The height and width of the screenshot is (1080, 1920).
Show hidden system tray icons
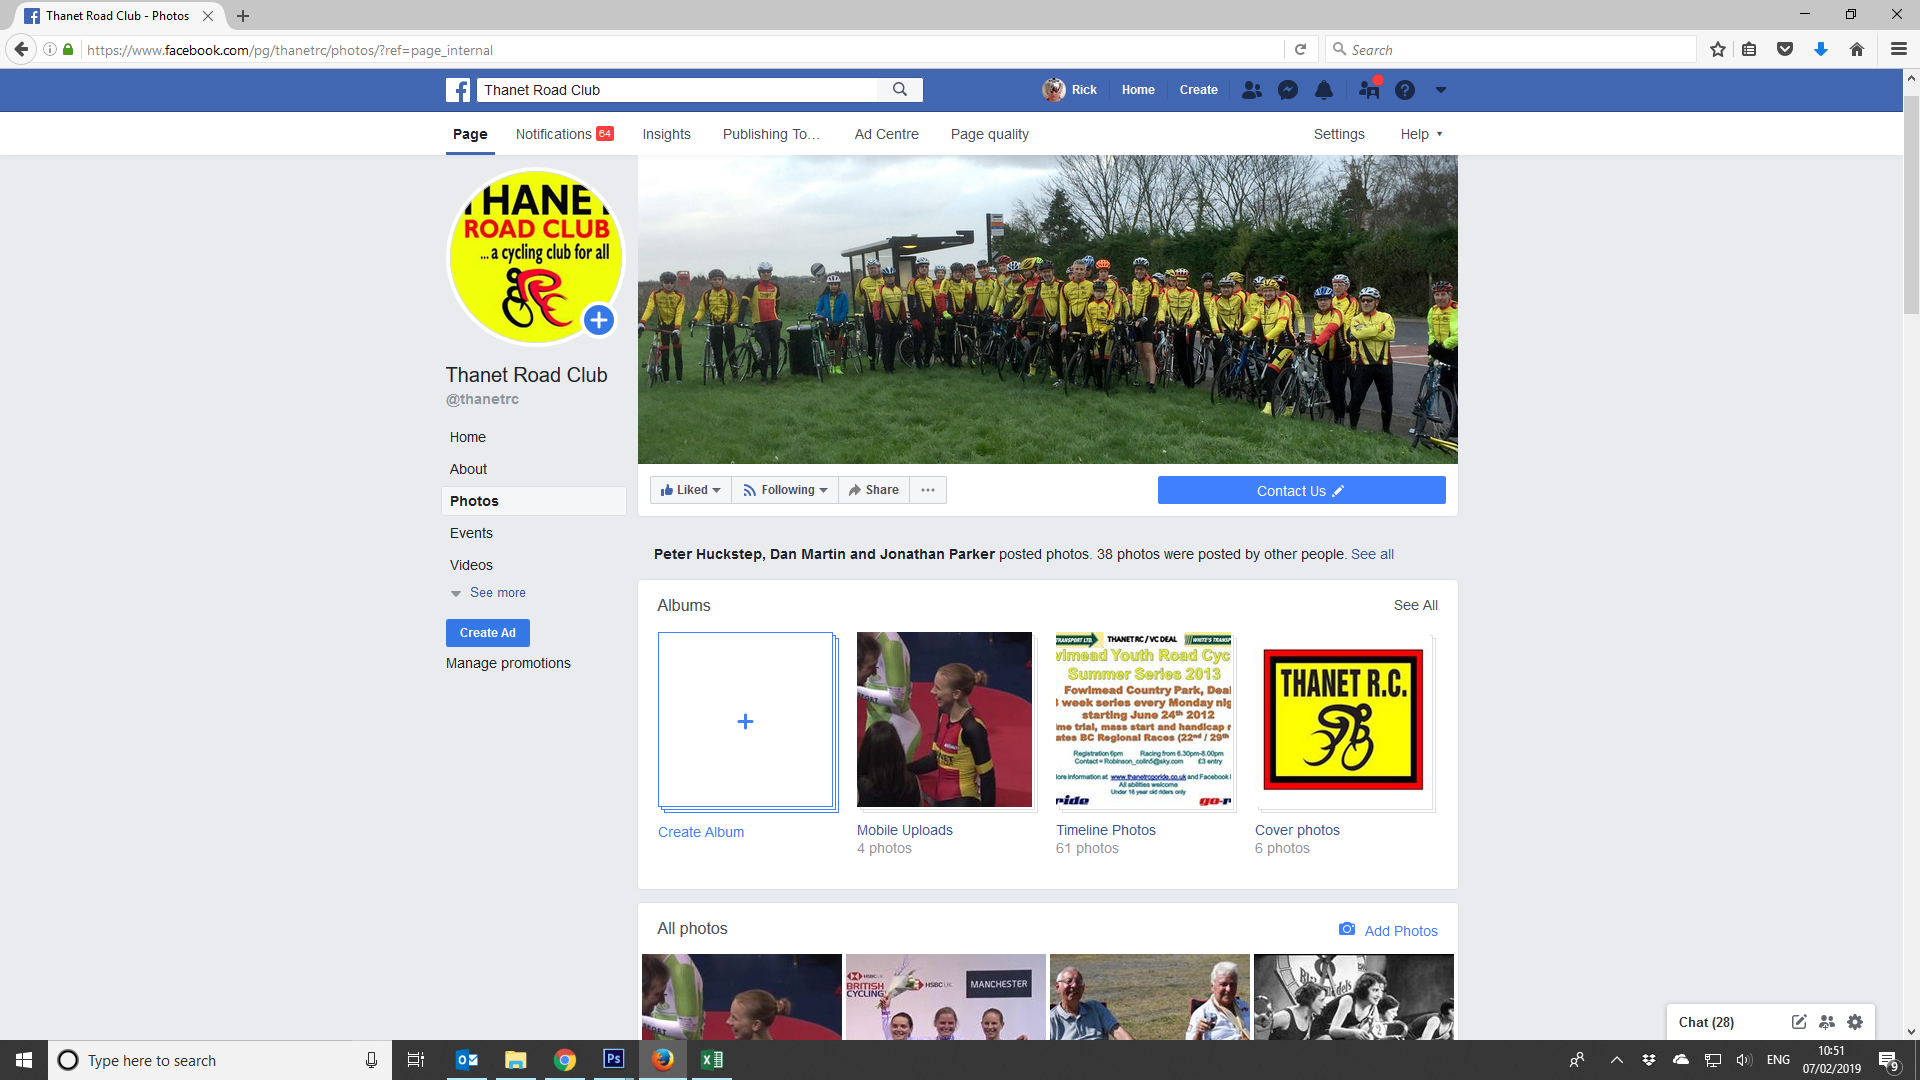[1617, 1060]
